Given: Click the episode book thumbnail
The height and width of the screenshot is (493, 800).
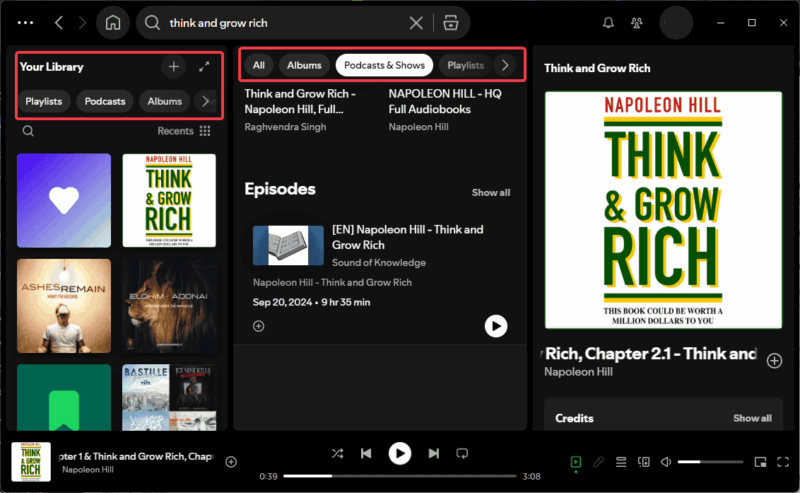Looking at the screenshot, I should pyautogui.click(x=288, y=245).
